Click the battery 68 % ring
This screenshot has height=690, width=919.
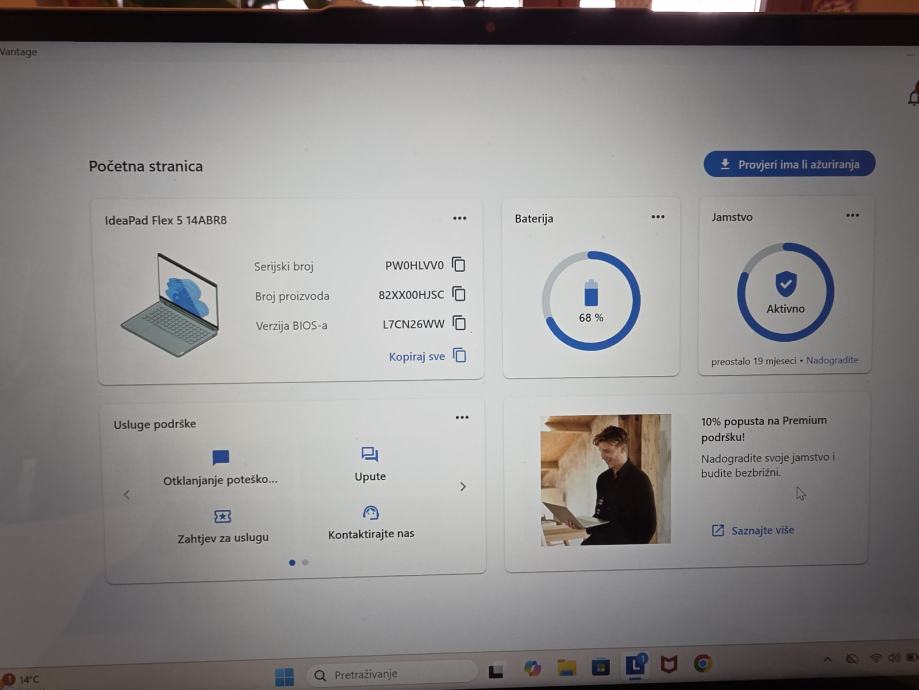coord(591,301)
